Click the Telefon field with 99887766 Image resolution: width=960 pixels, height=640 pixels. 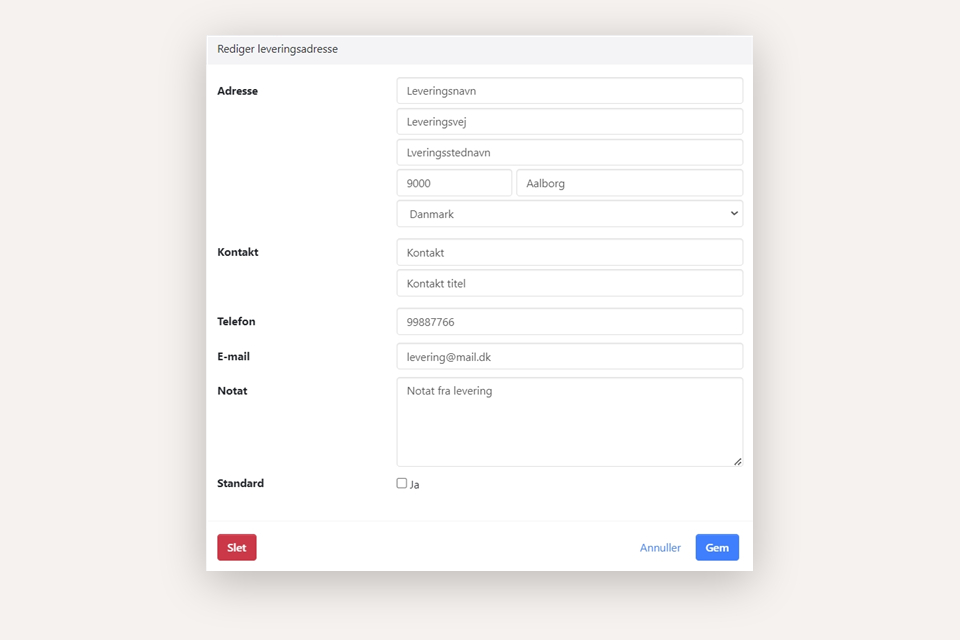pos(569,322)
